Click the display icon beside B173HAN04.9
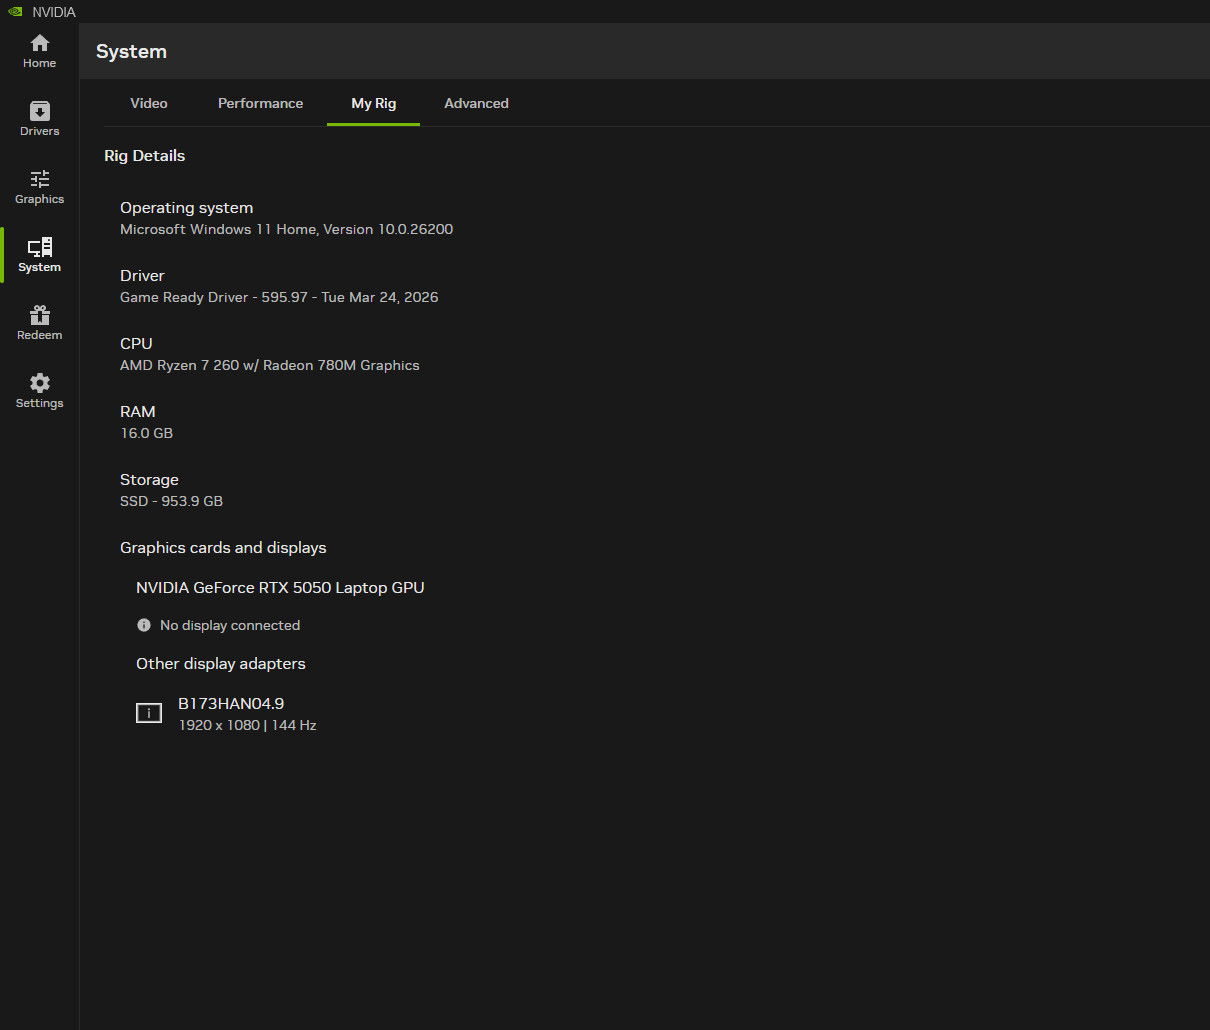The image size is (1210, 1030). 149,713
